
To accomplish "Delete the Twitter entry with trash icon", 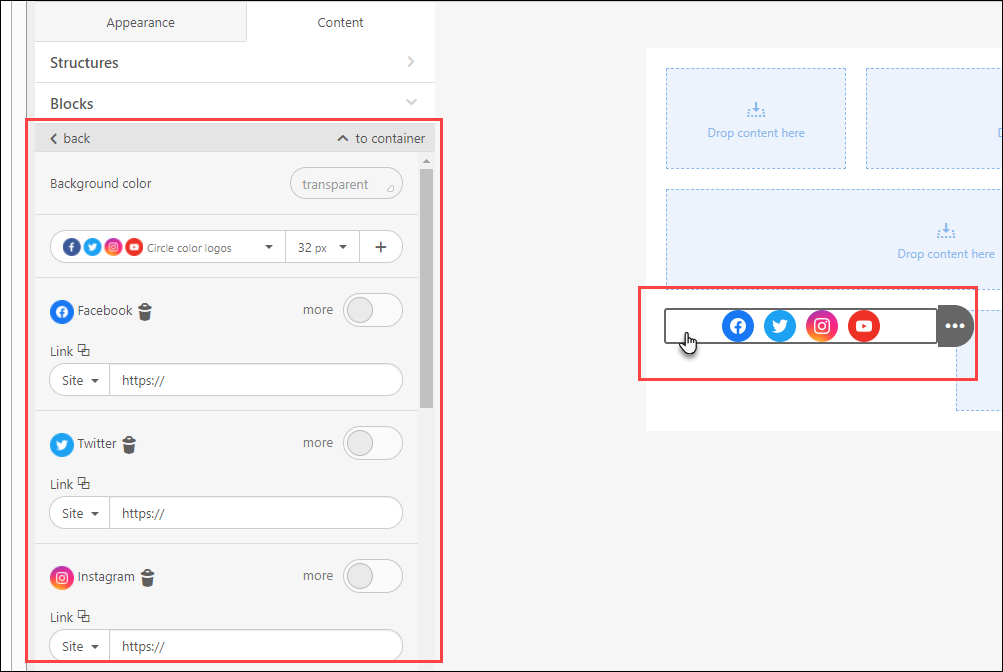I will click(x=129, y=444).
